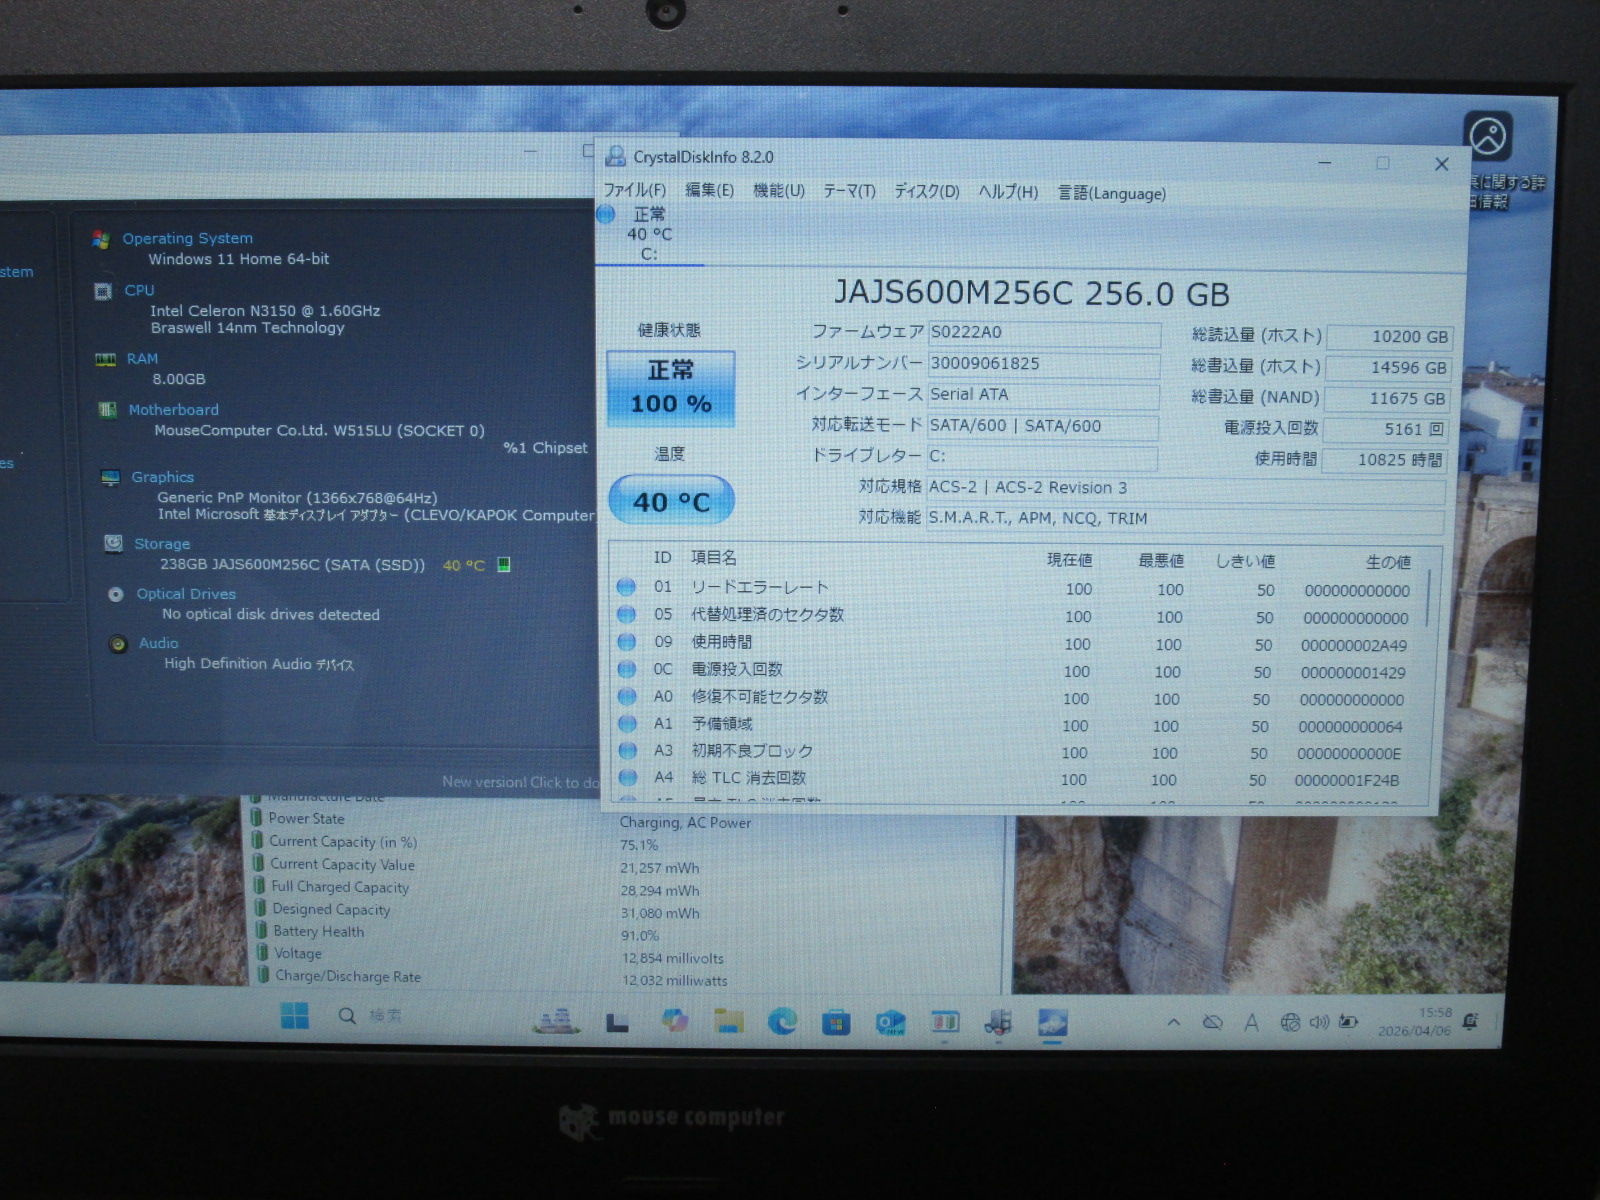Click the RAM module icon
The height and width of the screenshot is (1200, 1600).
(x=105, y=359)
